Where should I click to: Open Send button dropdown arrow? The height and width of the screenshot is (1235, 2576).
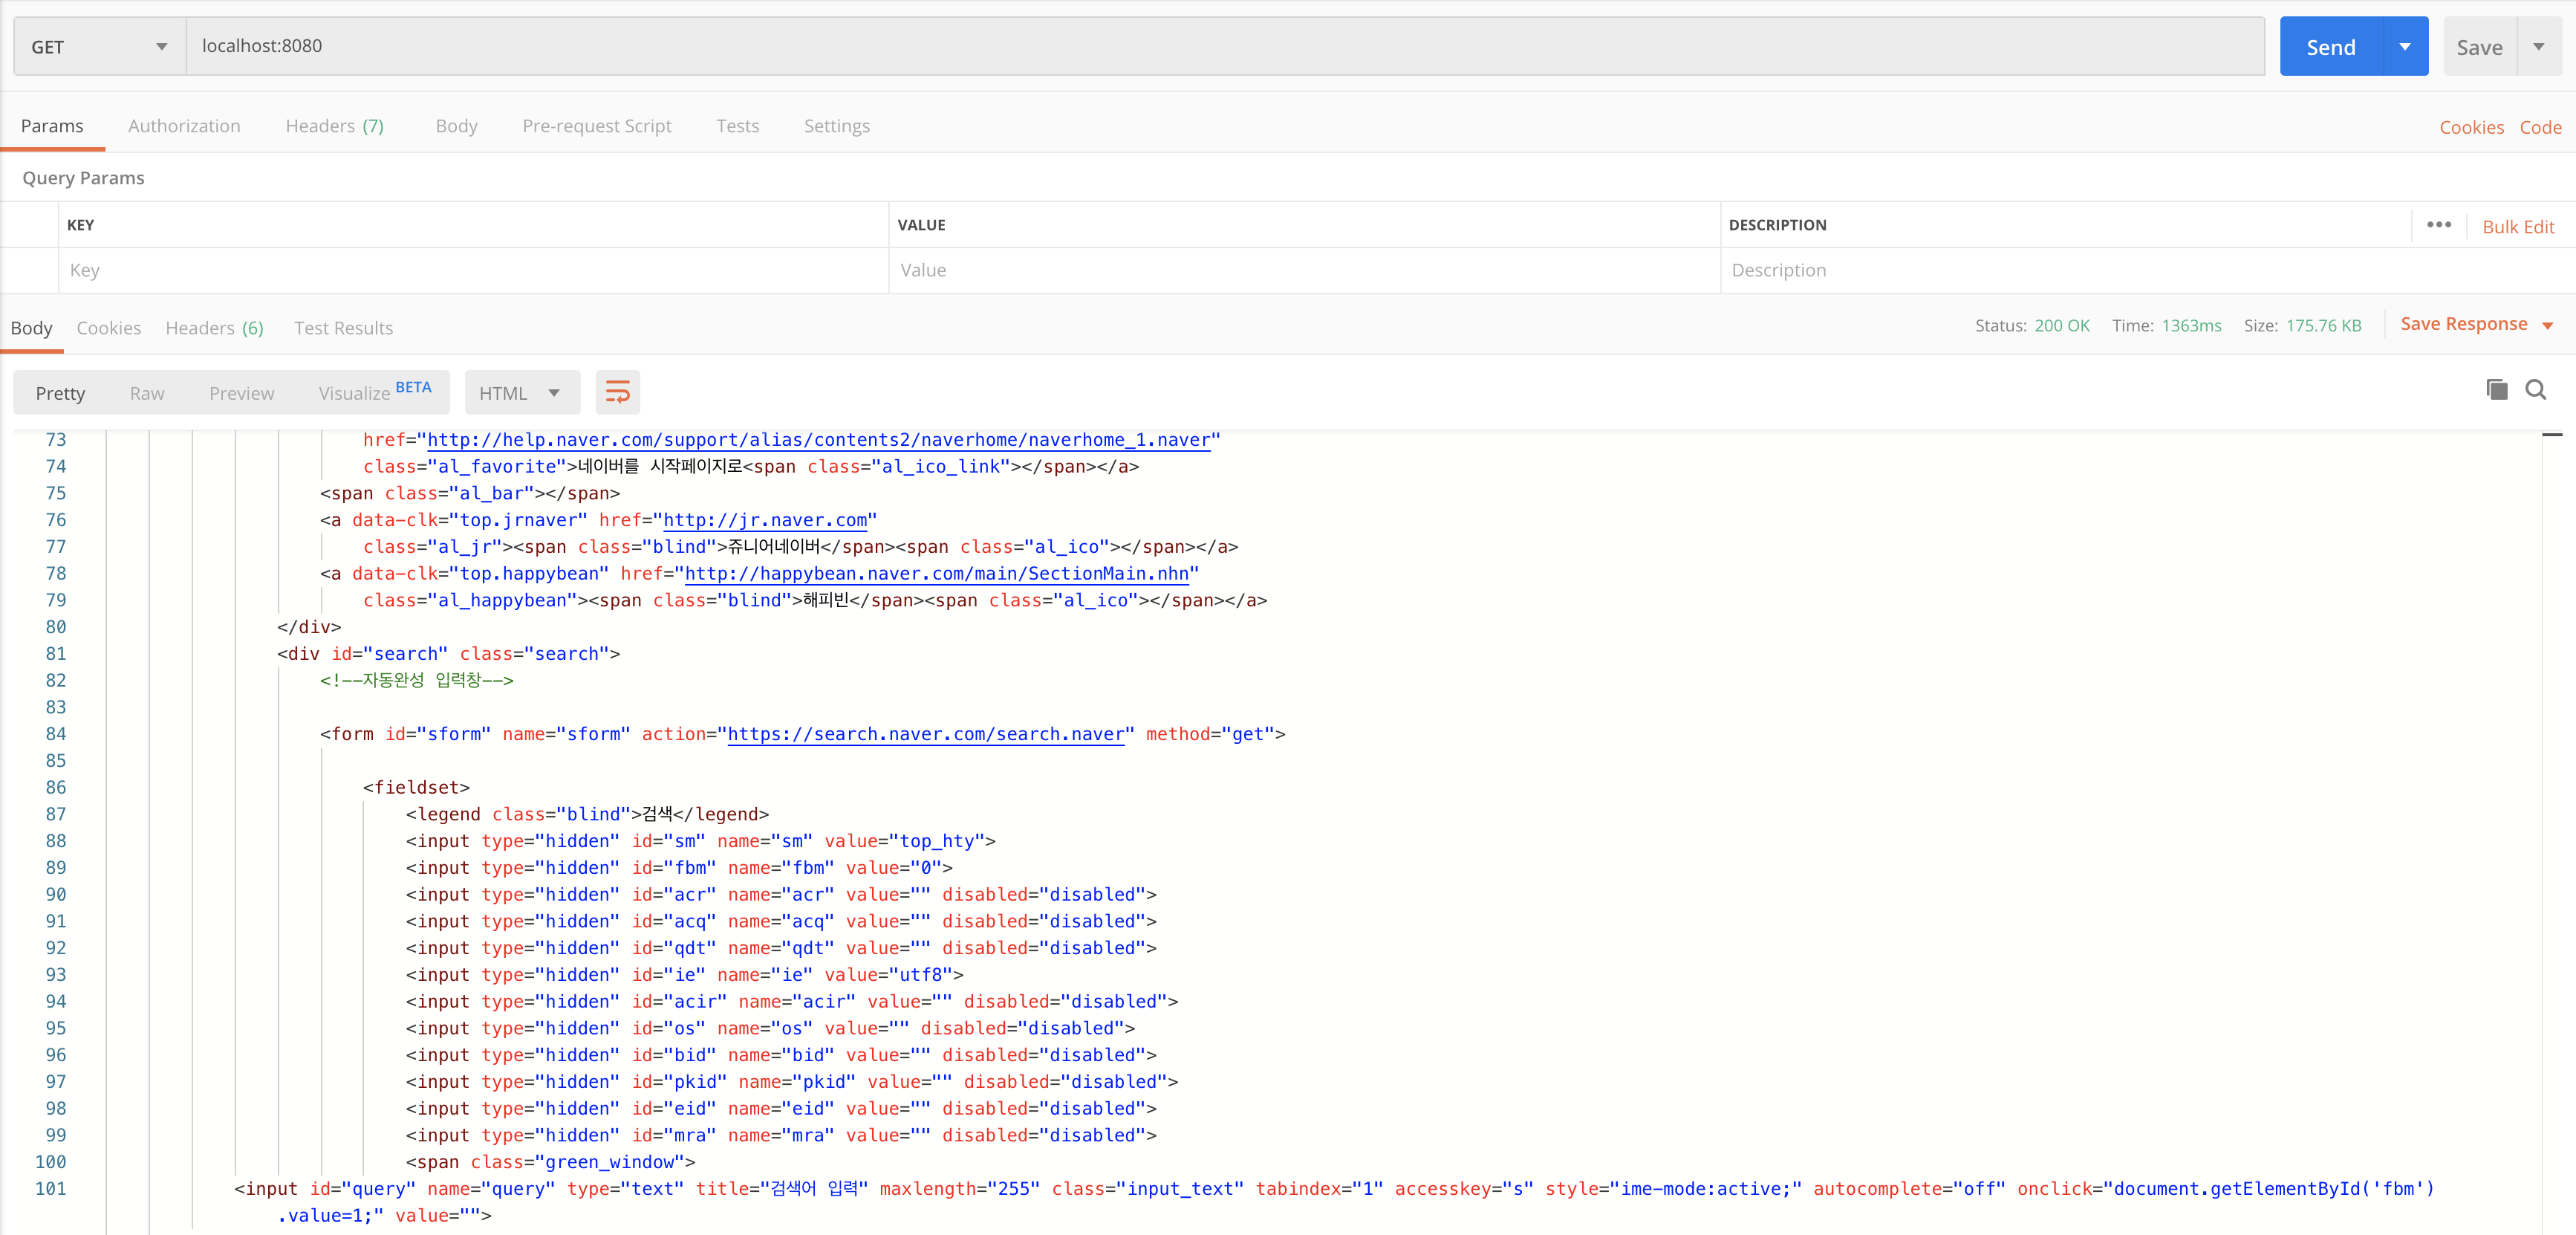(2404, 47)
